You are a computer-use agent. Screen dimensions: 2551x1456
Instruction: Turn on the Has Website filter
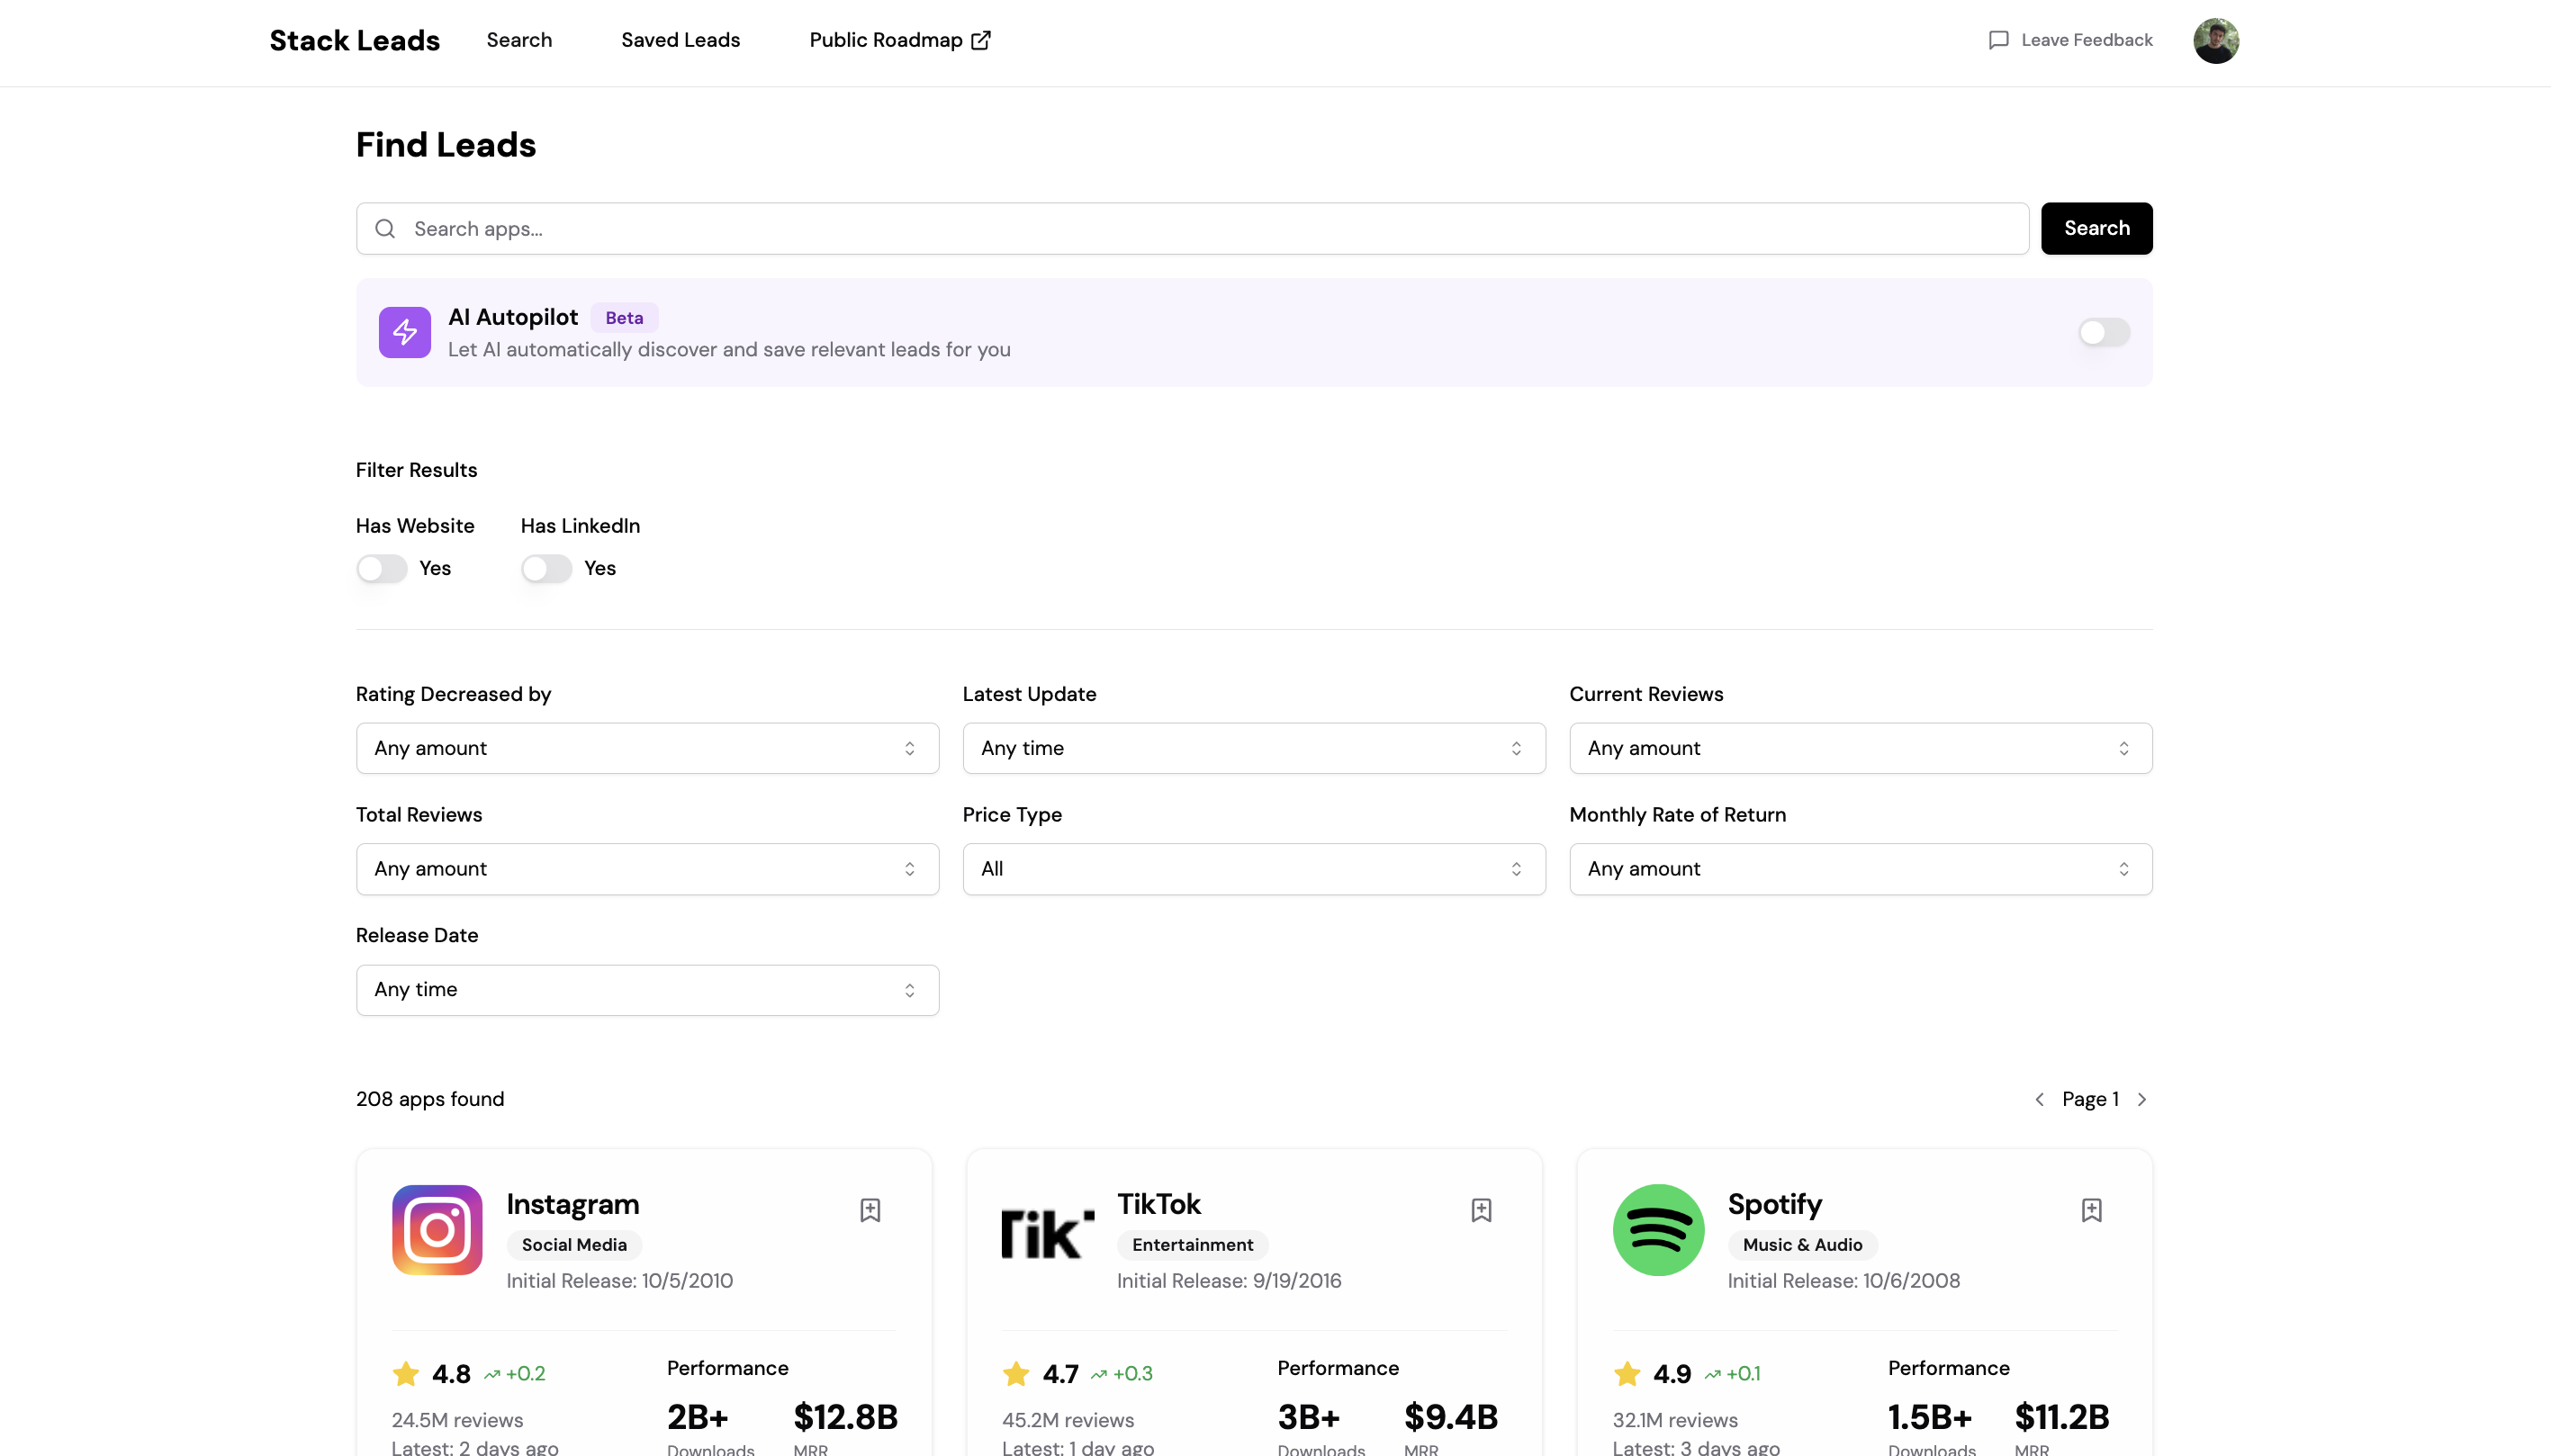point(382,568)
